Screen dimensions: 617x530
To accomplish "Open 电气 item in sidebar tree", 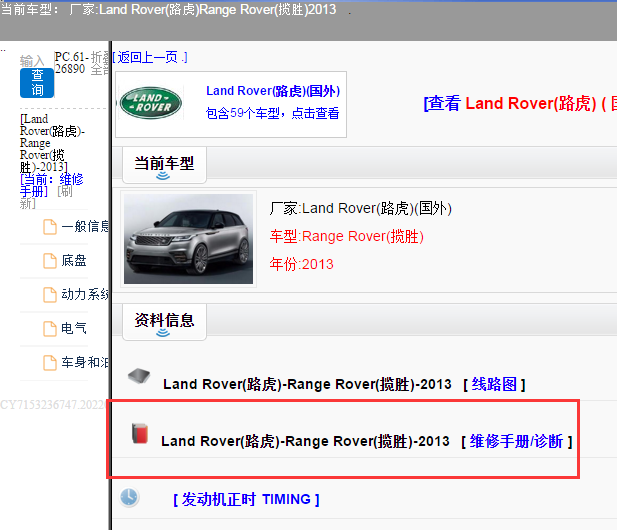I will click(x=74, y=328).
